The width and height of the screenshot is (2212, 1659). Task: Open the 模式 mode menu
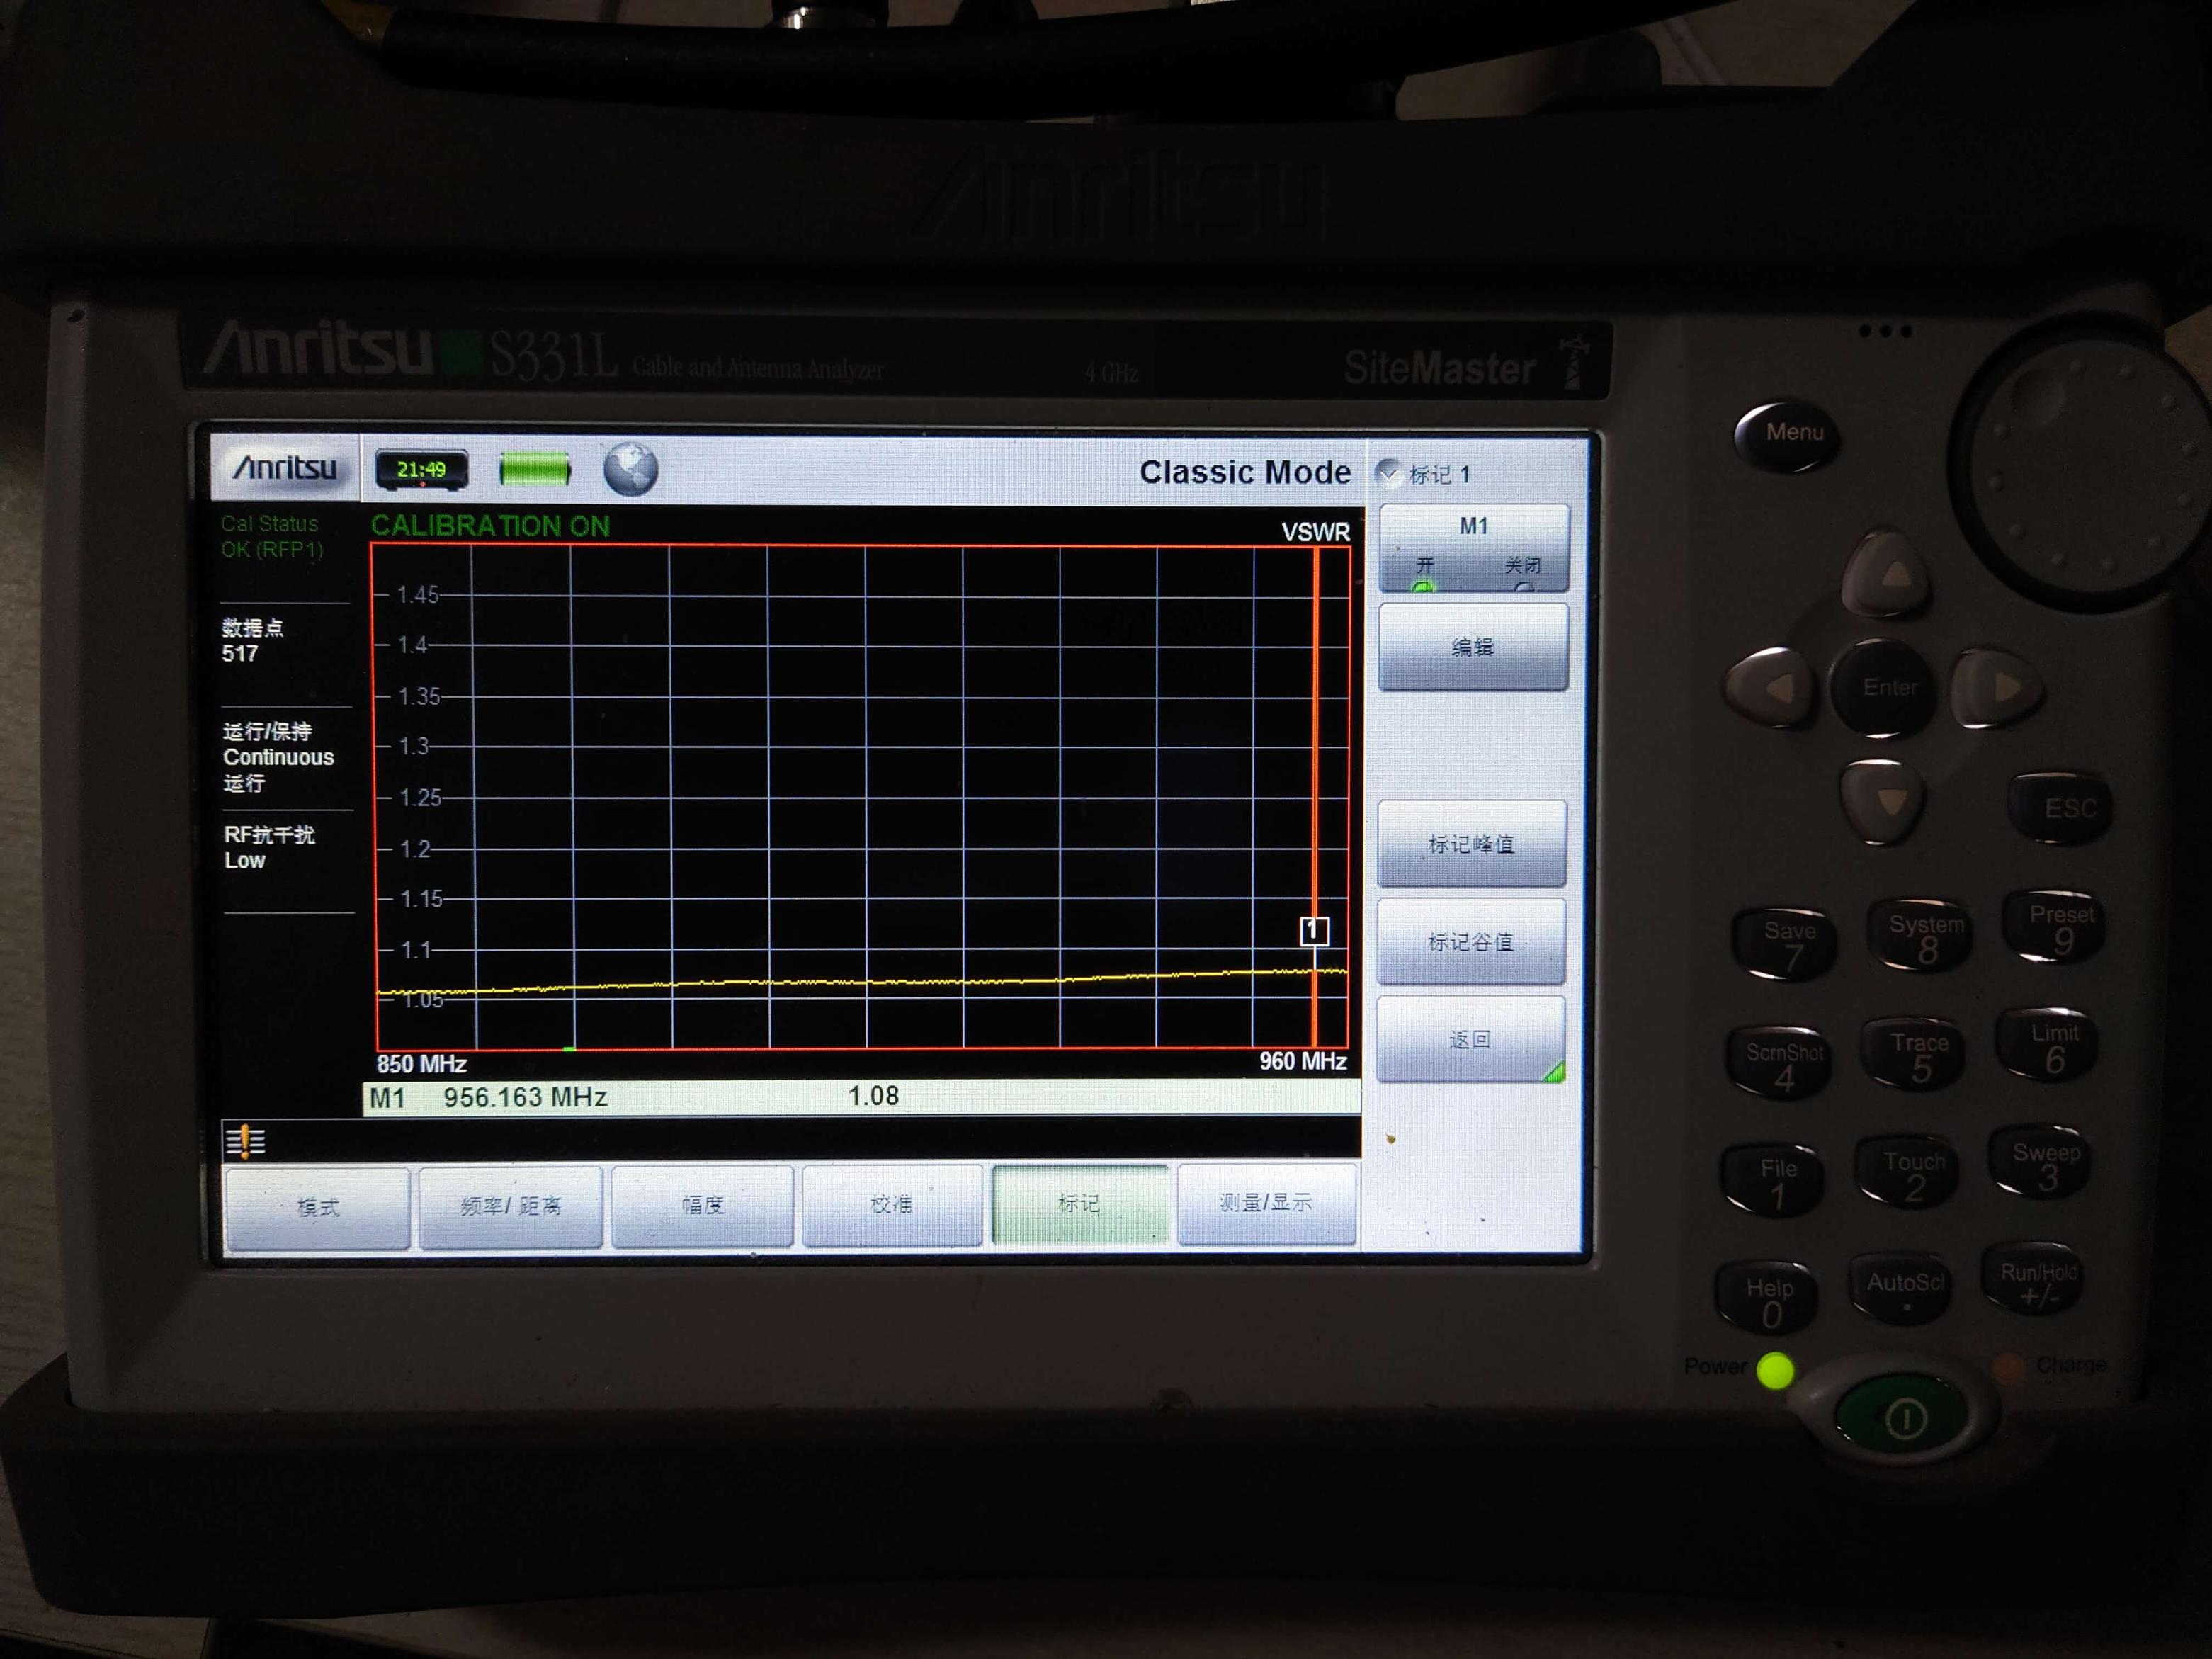click(318, 1207)
